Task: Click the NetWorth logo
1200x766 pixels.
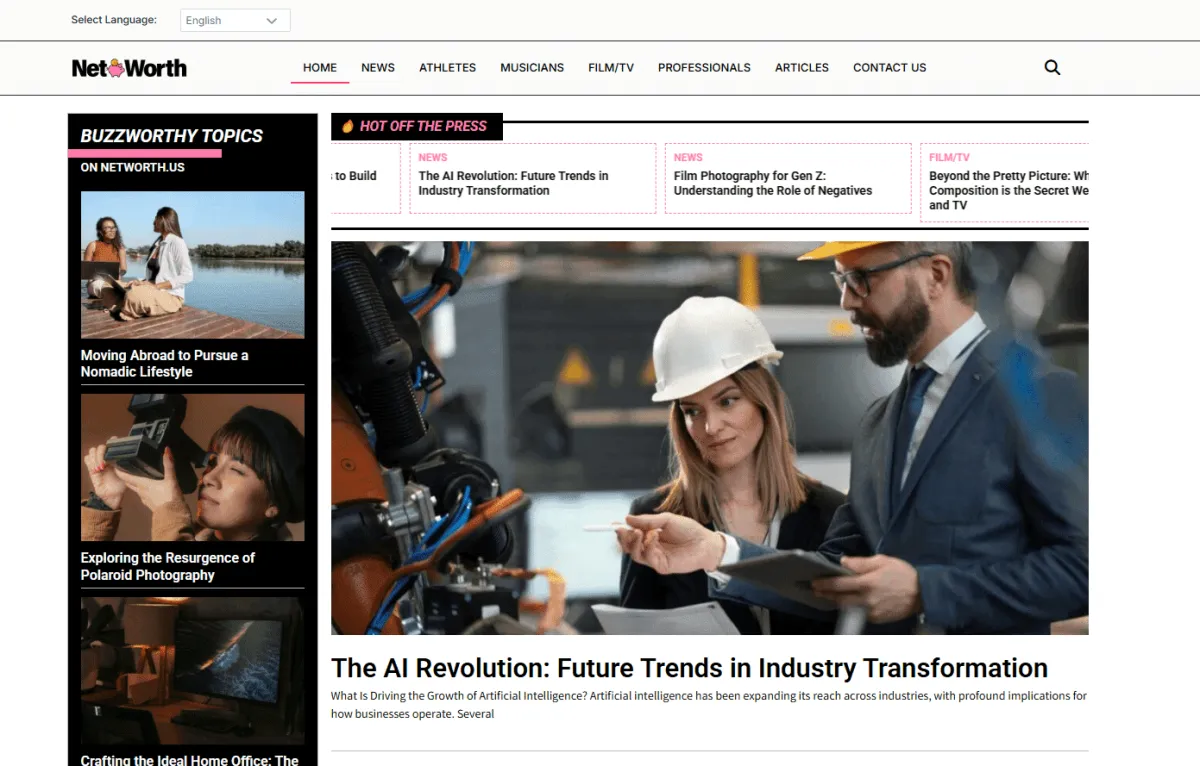Action: point(129,68)
